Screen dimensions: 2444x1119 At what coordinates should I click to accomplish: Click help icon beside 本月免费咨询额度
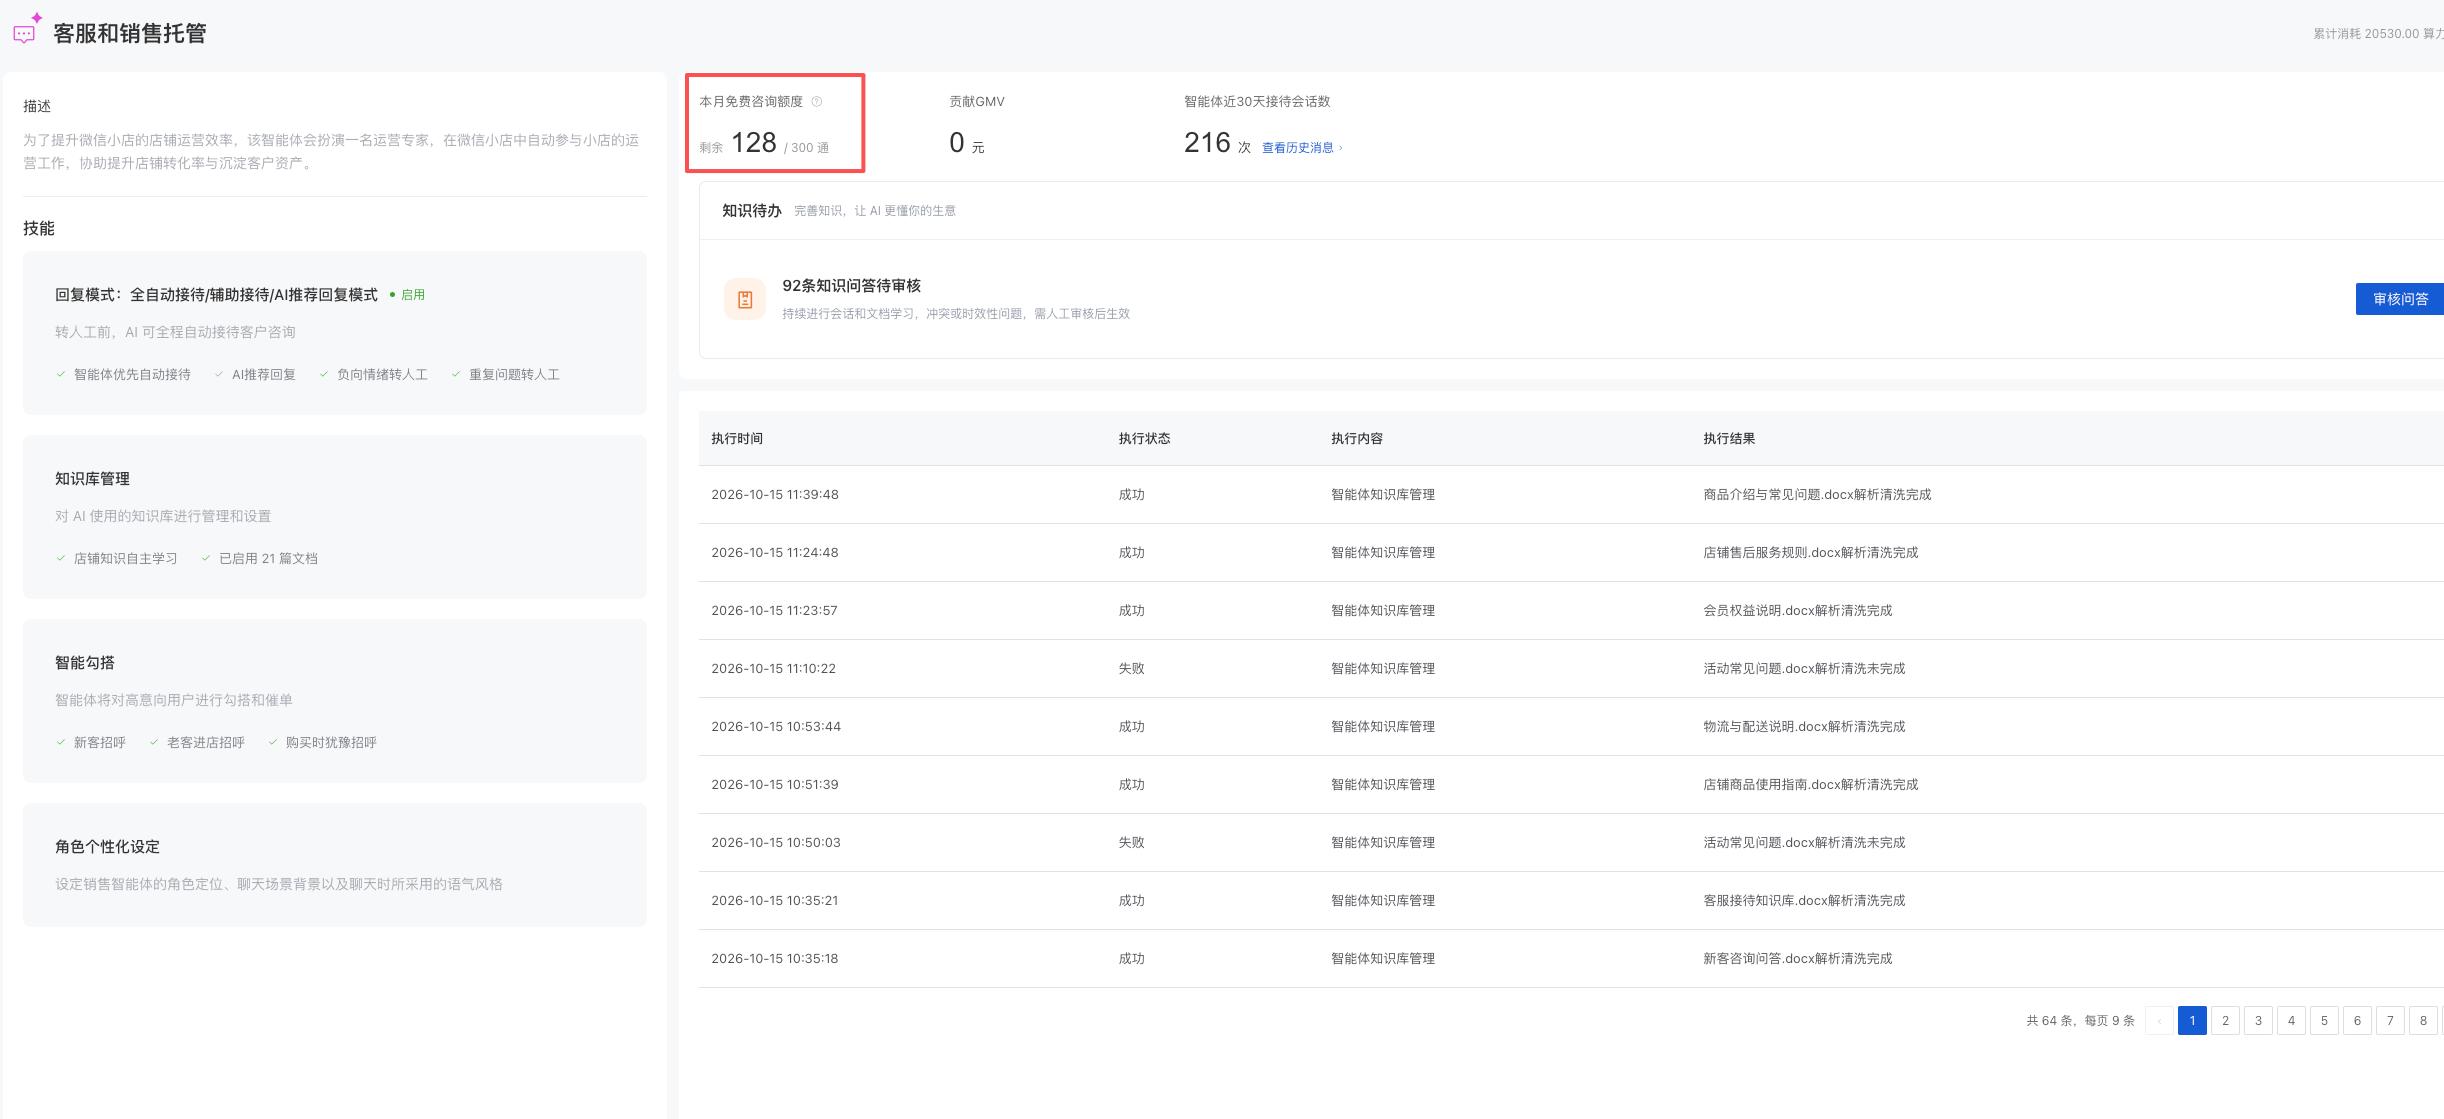816,101
